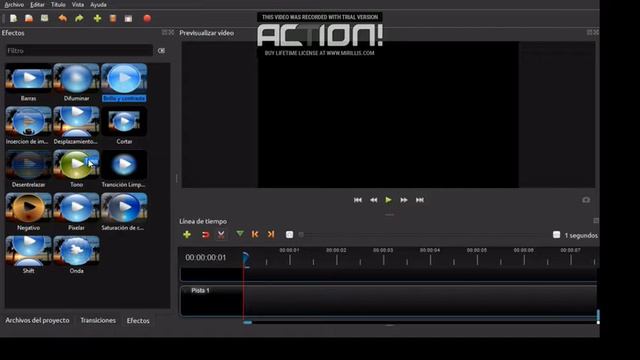
Task: Focus the Filtro search field
Action: point(79,51)
